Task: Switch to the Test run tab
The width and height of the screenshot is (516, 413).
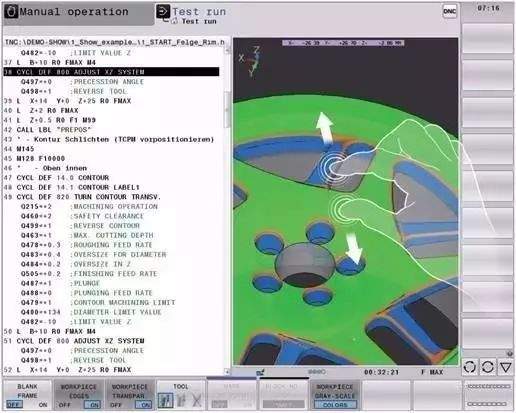Action: click(199, 12)
